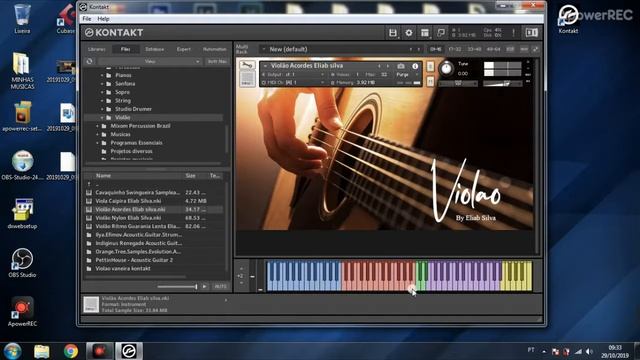Open the browser View dropdown
The height and width of the screenshot is (360, 640).
(x=150, y=61)
